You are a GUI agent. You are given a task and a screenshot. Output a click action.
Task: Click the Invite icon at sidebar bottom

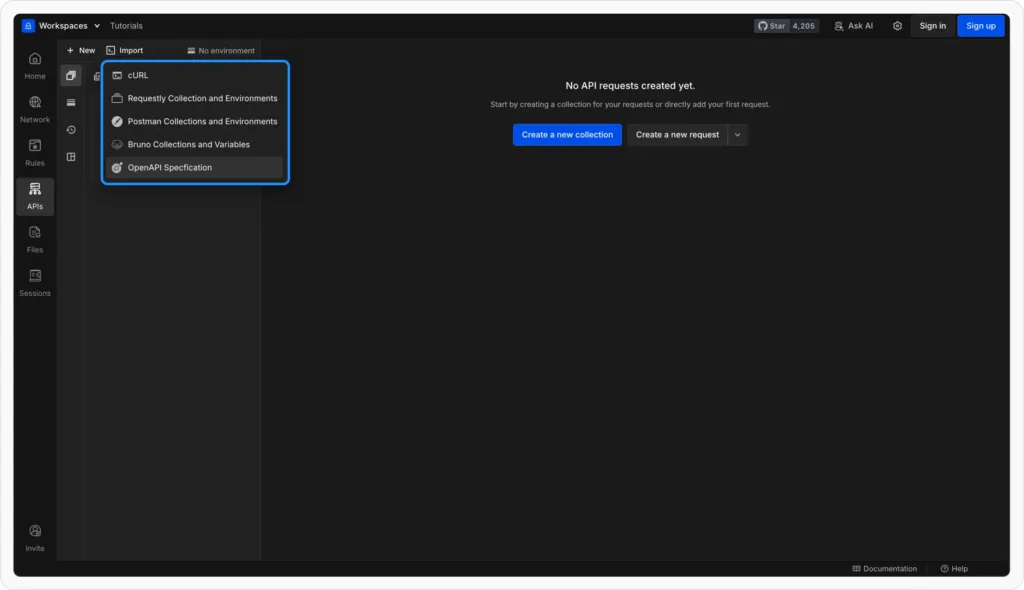point(35,536)
